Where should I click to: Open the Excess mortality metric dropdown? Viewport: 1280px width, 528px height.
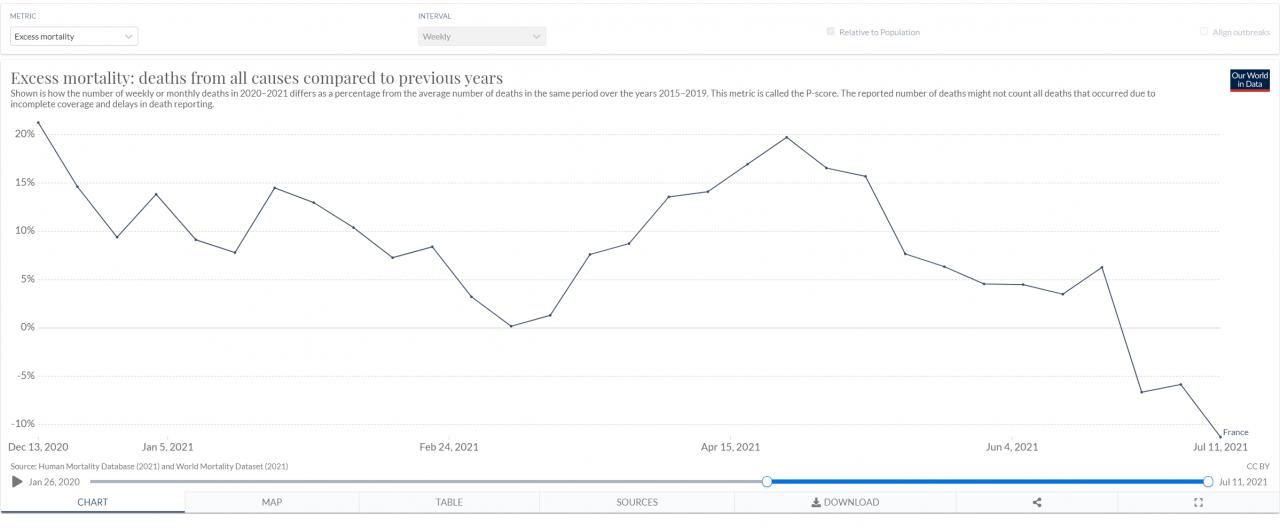click(74, 37)
